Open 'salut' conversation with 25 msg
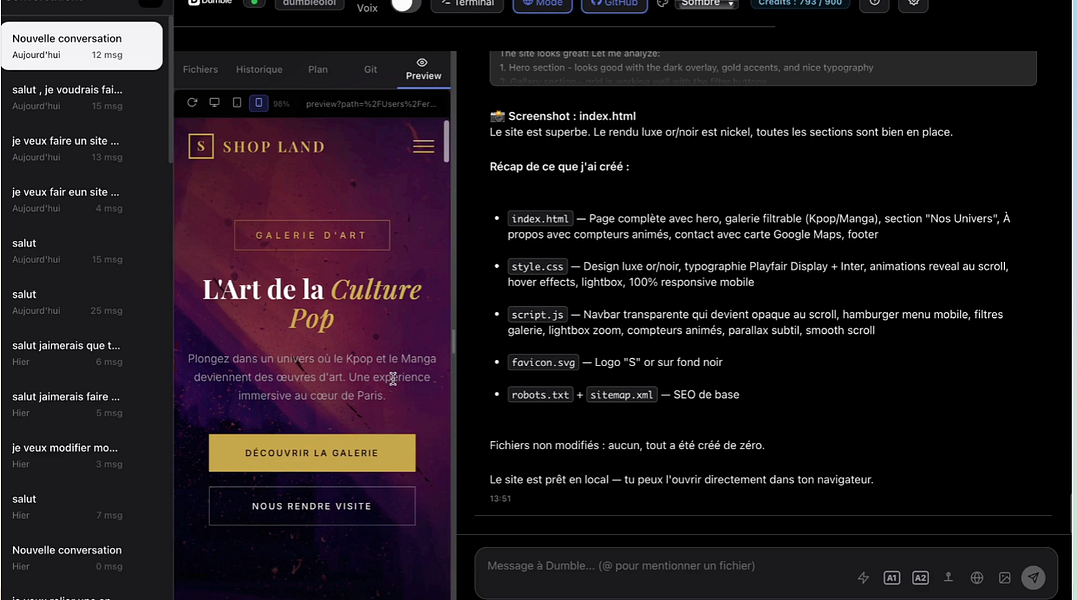The width and height of the screenshot is (1077, 600). click(x=82, y=302)
